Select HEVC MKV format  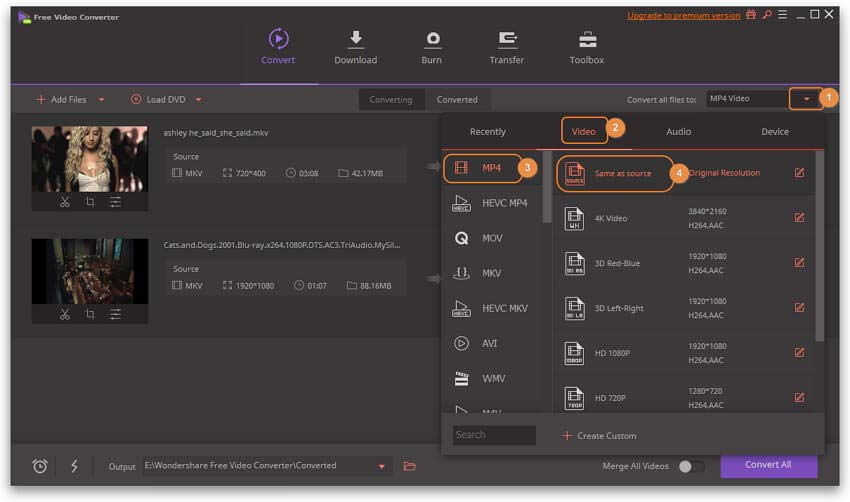tap(491, 308)
